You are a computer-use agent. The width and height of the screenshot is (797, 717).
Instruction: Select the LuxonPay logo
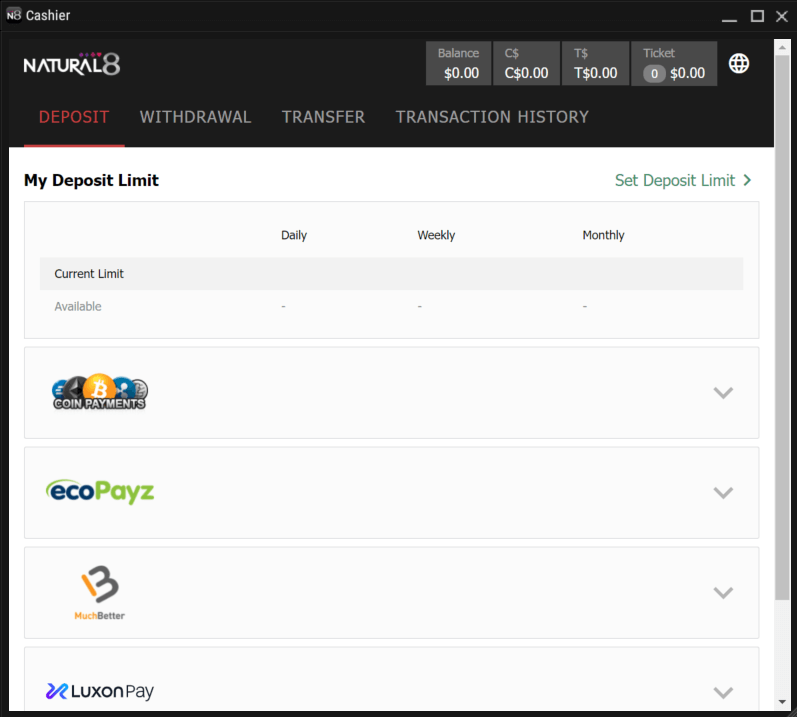tap(100, 691)
